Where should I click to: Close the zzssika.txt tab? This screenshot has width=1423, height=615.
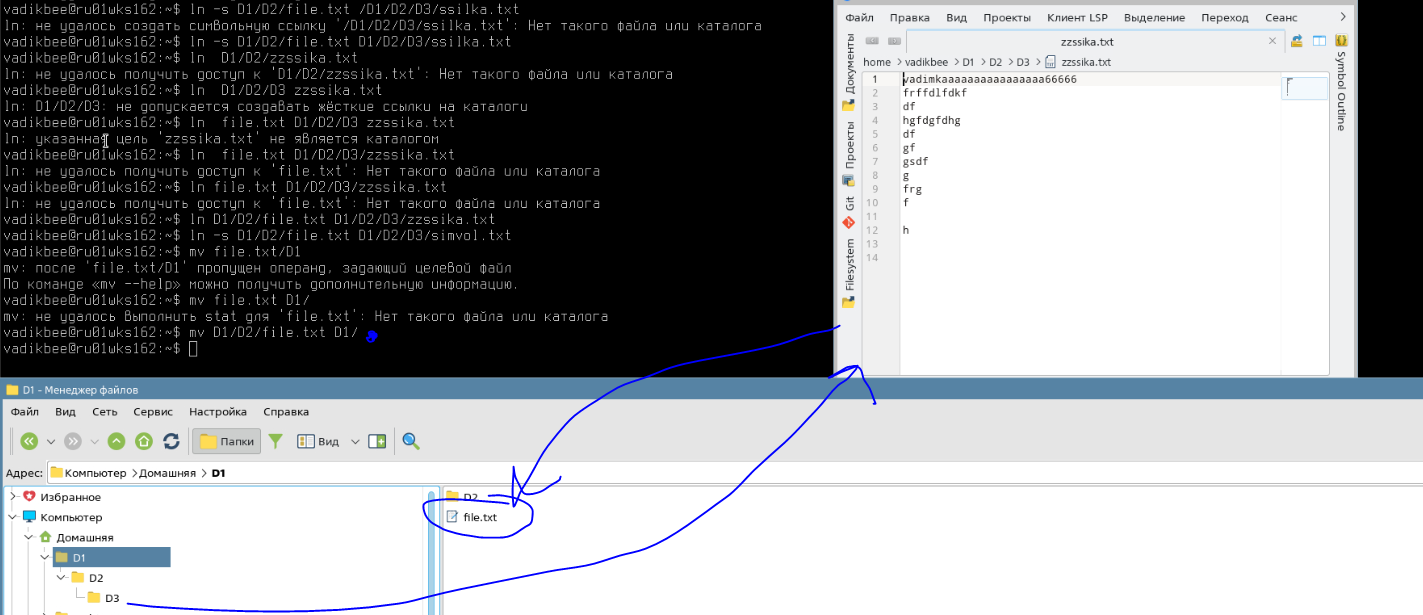pyautogui.click(x=1274, y=41)
